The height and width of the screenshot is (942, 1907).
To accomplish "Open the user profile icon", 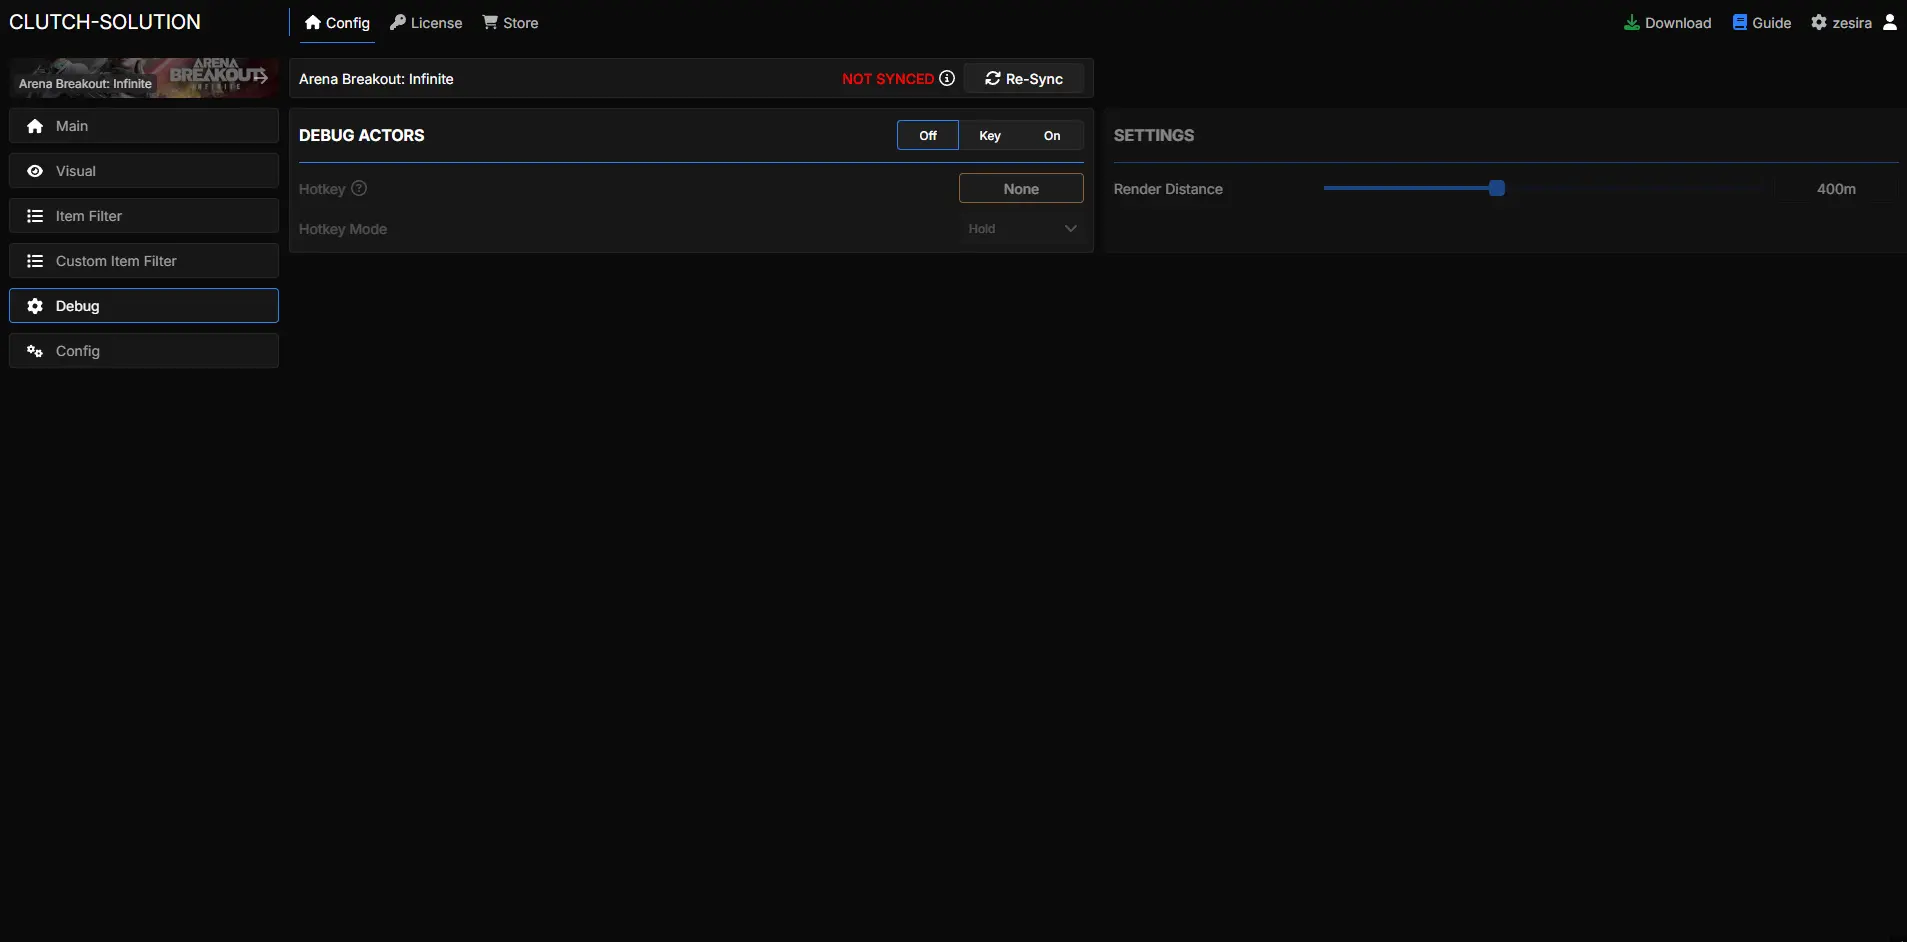I will click(x=1889, y=22).
